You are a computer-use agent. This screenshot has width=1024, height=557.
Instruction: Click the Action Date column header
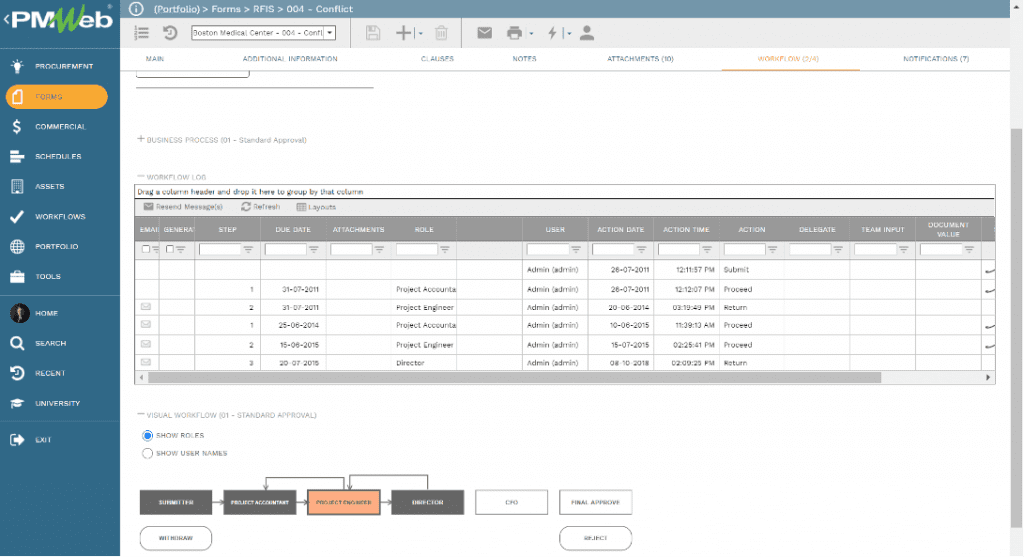[x=620, y=229]
